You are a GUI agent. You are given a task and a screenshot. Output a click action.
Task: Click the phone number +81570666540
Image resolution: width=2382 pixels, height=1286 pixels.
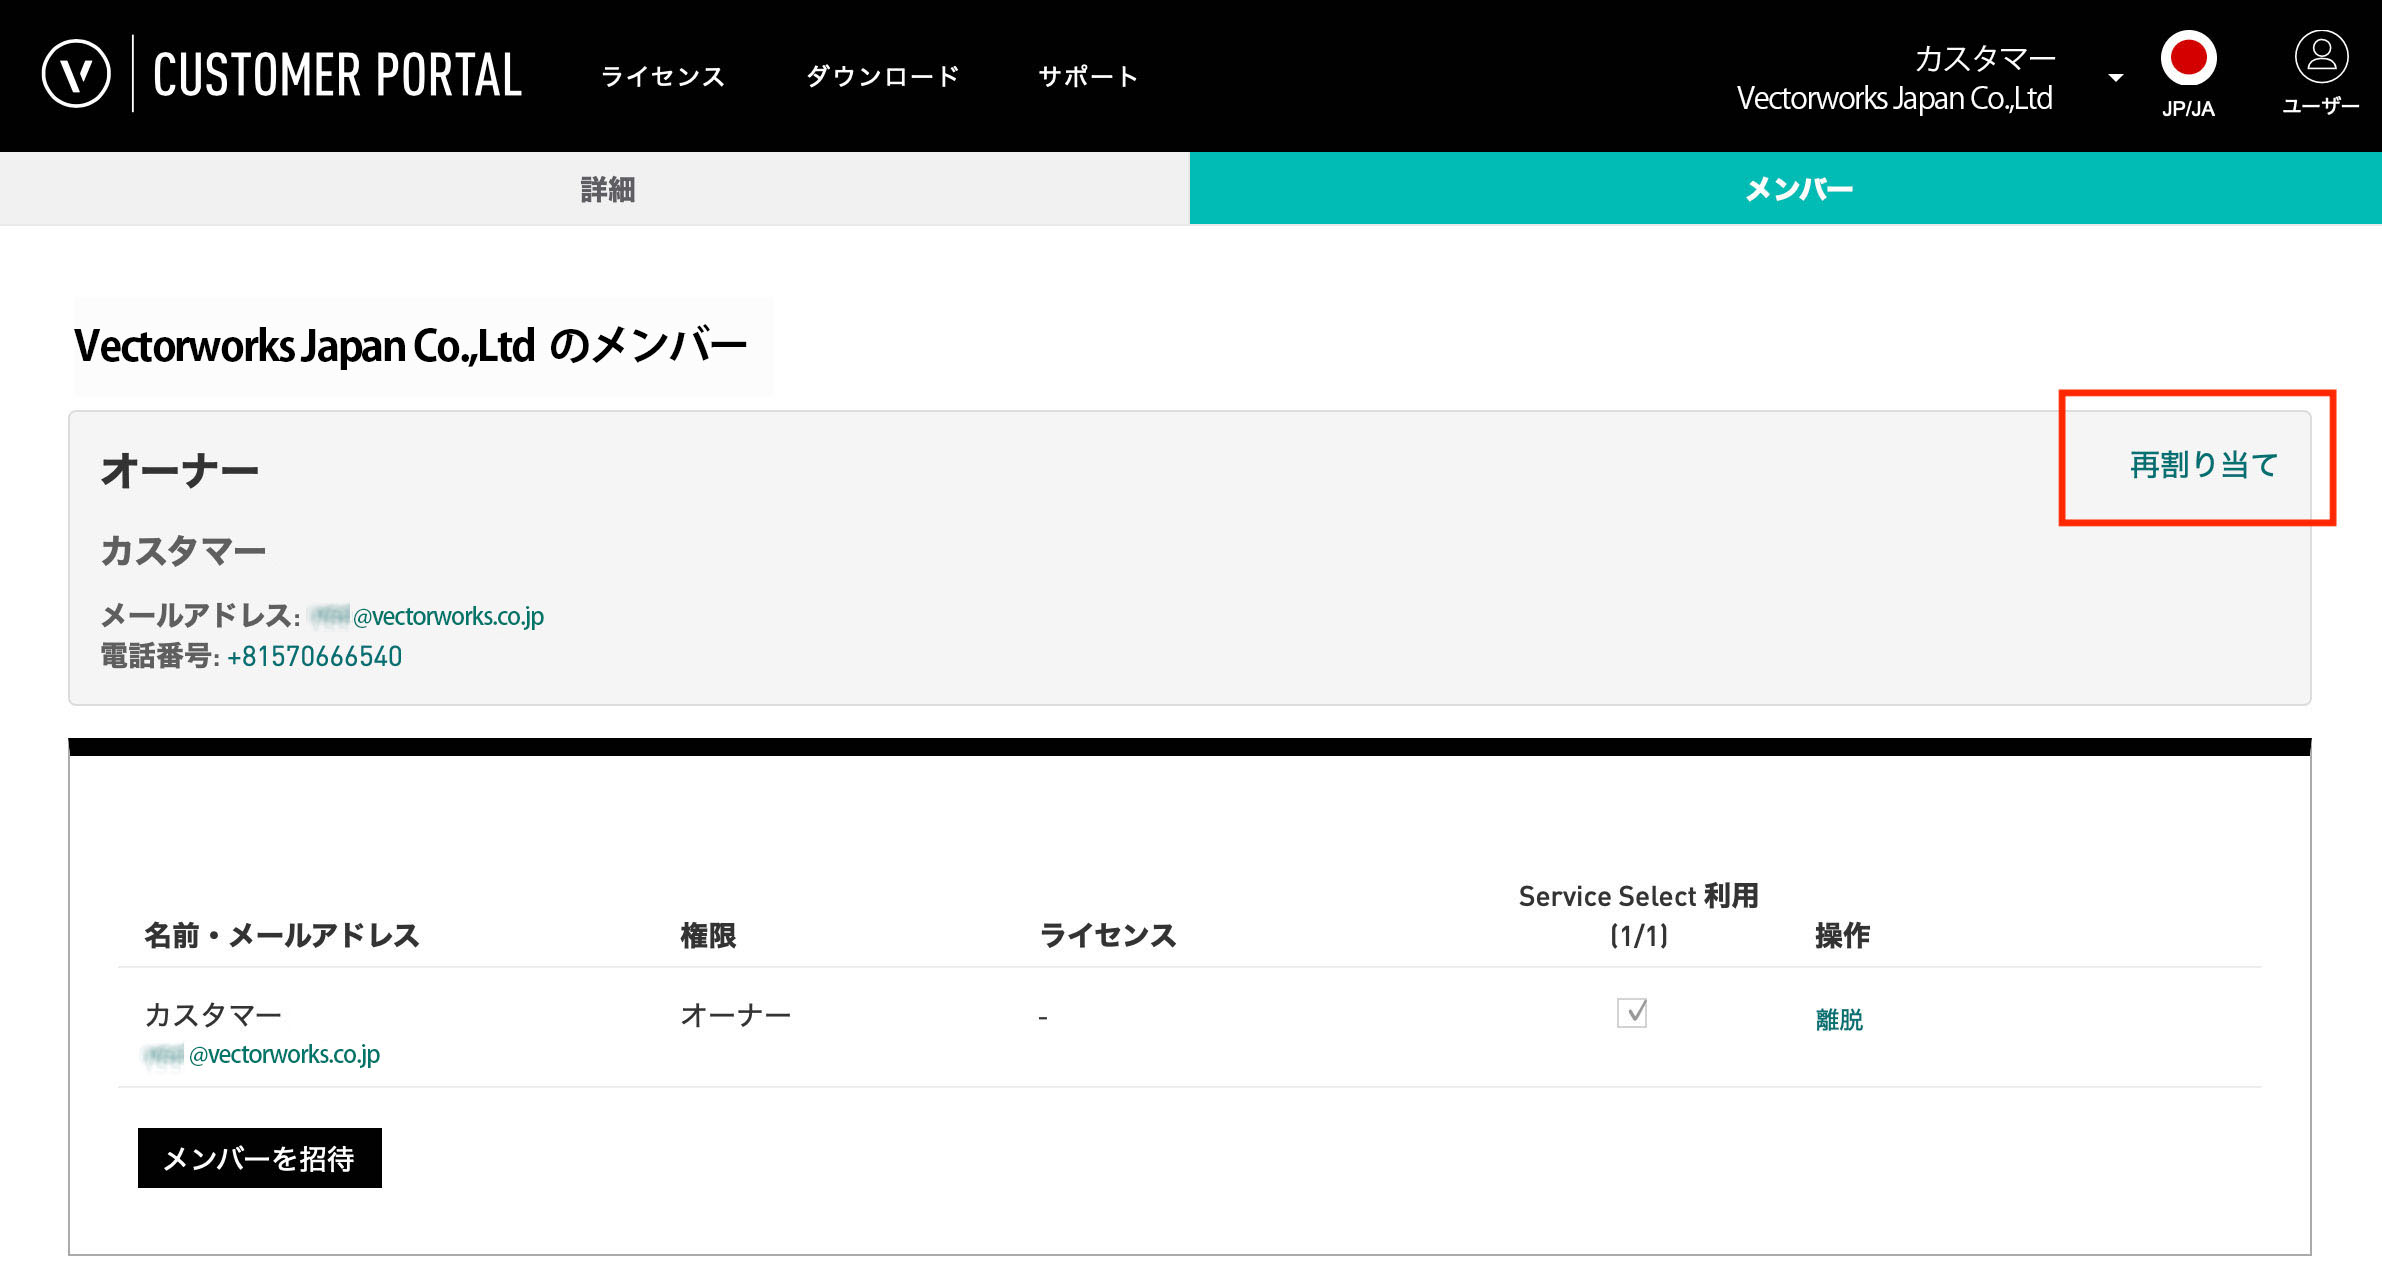[315, 656]
